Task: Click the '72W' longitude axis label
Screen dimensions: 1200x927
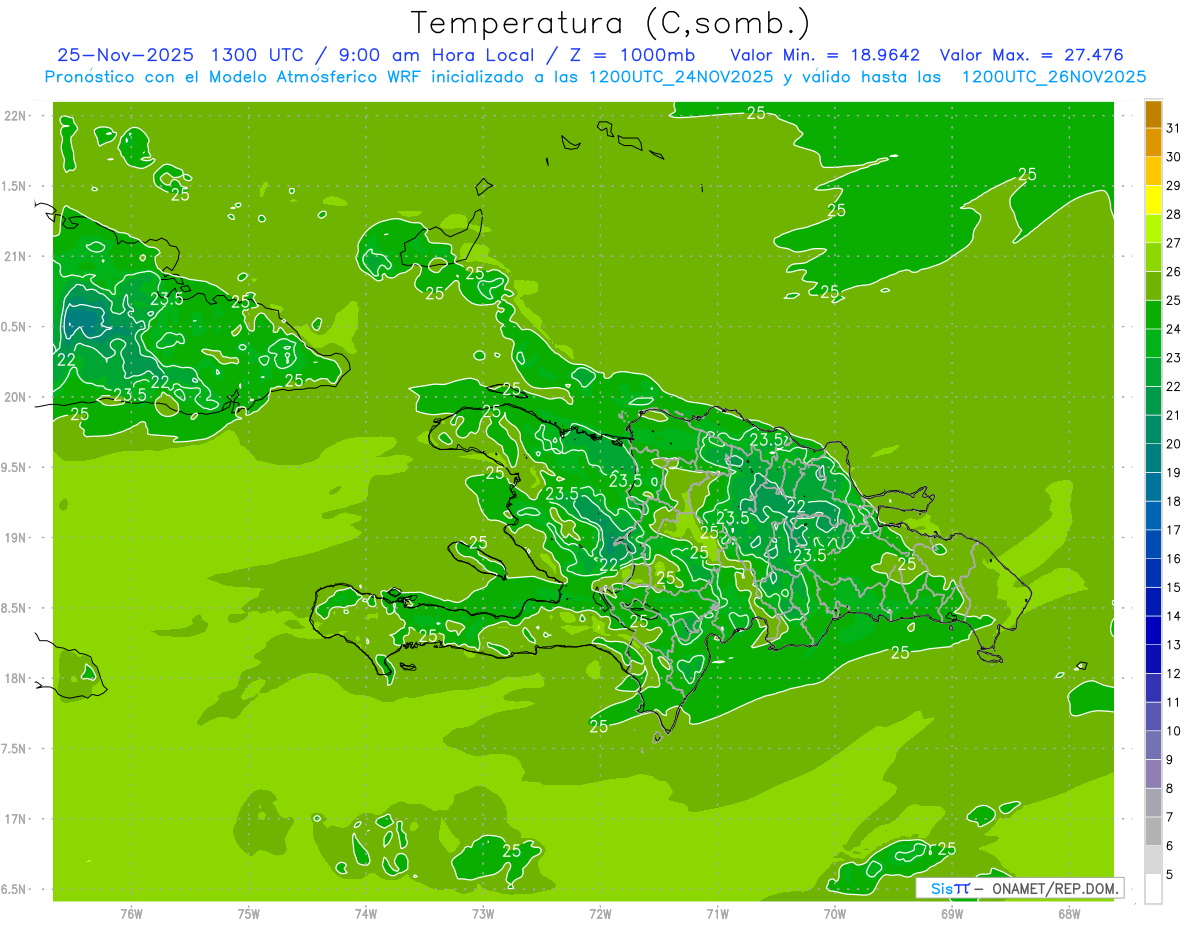Action: click(x=600, y=914)
